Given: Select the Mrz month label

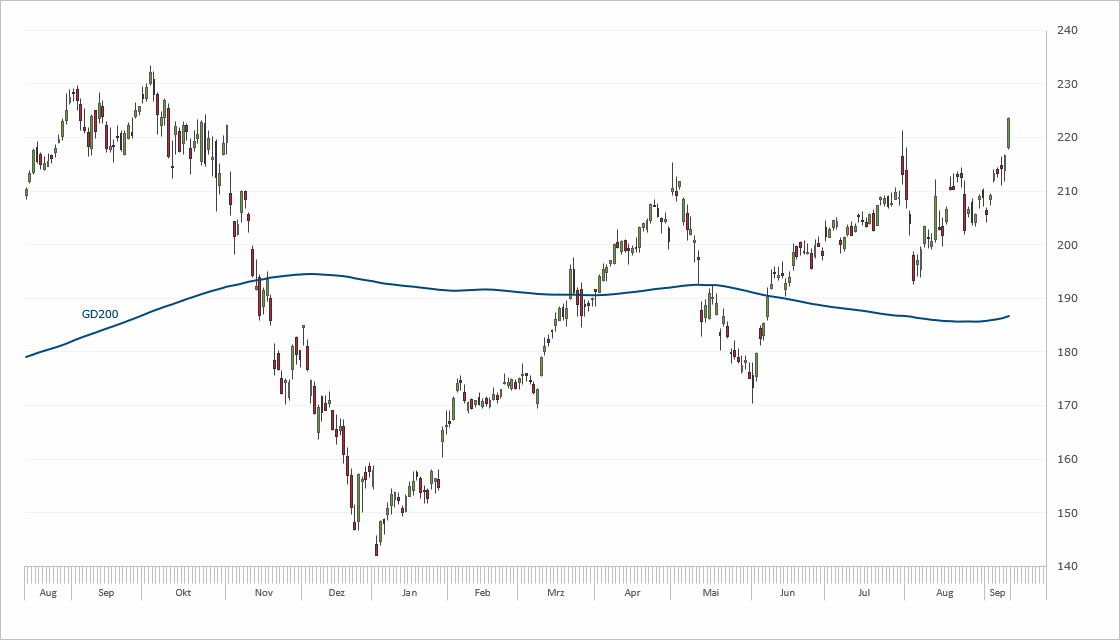Looking at the screenshot, I should [x=556, y=593].
